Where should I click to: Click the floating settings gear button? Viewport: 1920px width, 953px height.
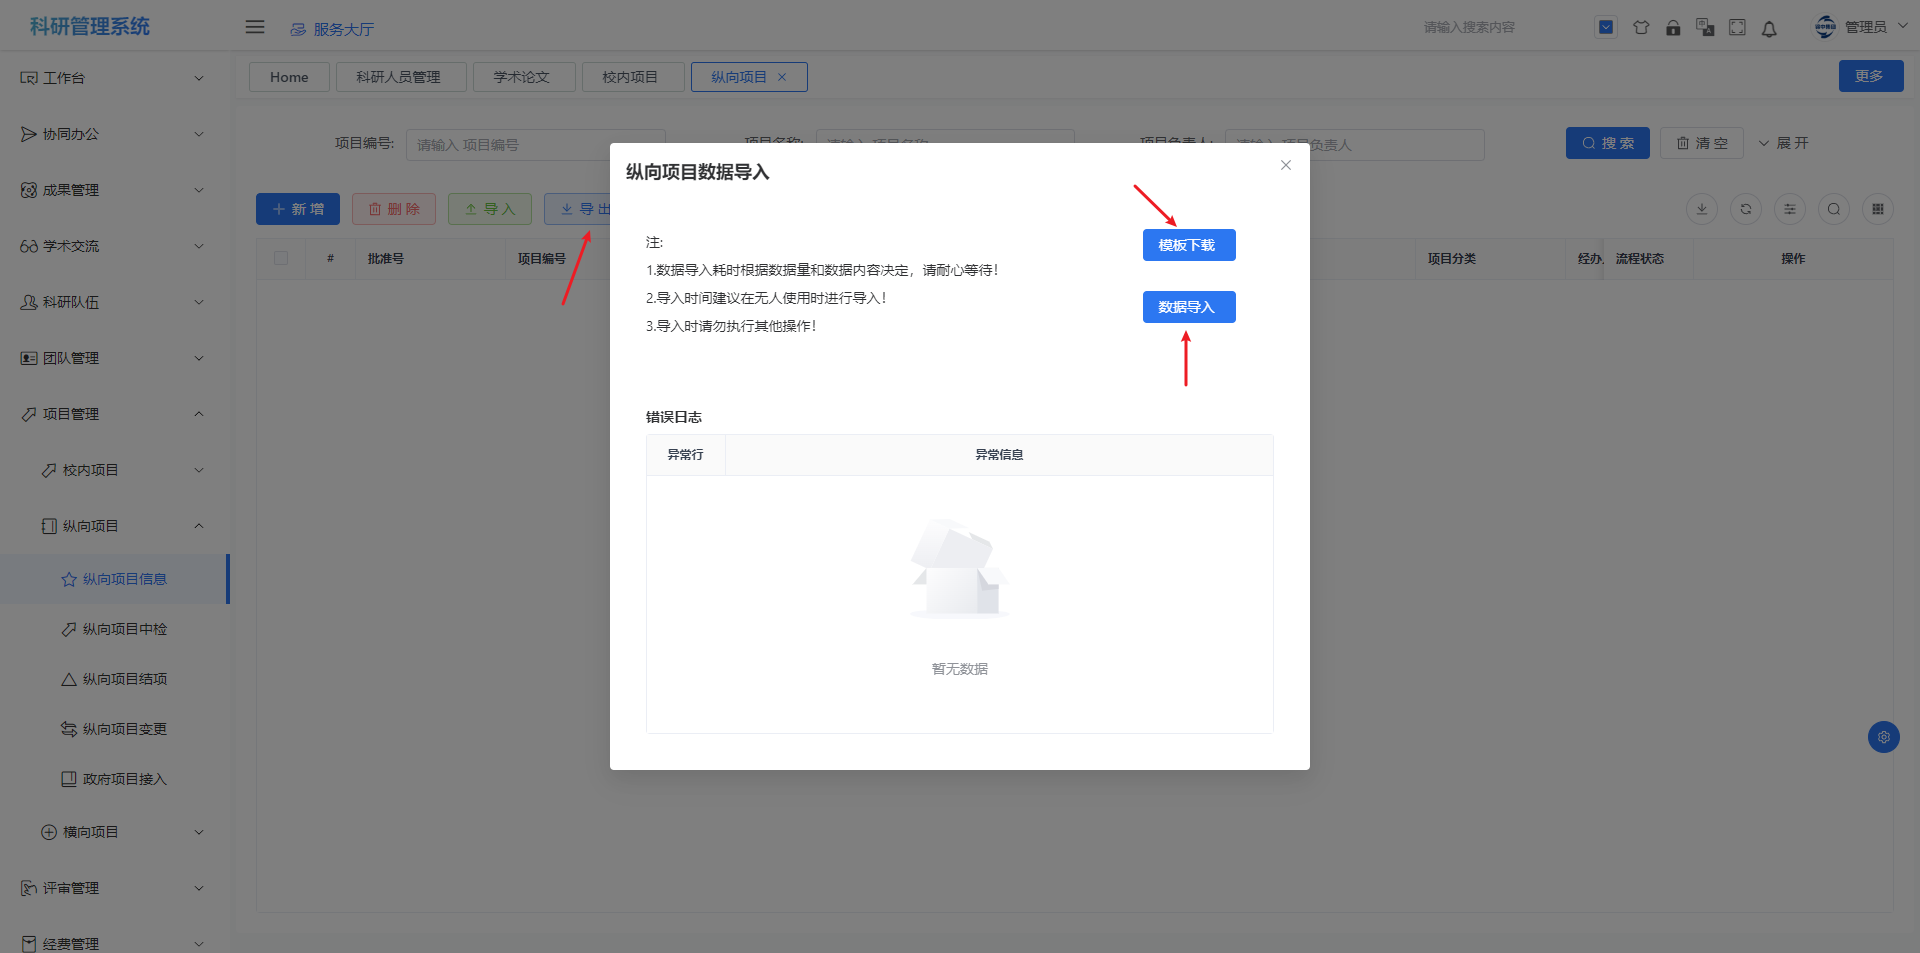pos(1883,737)
